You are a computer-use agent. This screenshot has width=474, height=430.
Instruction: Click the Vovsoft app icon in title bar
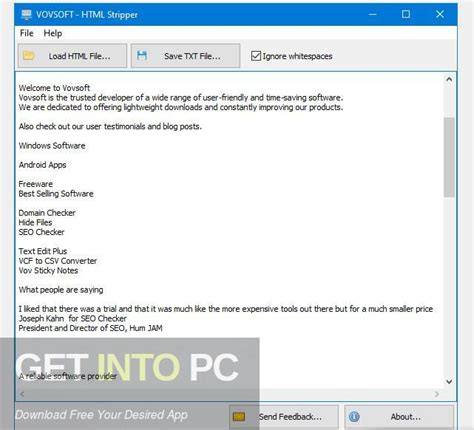[x=26, y=14]
